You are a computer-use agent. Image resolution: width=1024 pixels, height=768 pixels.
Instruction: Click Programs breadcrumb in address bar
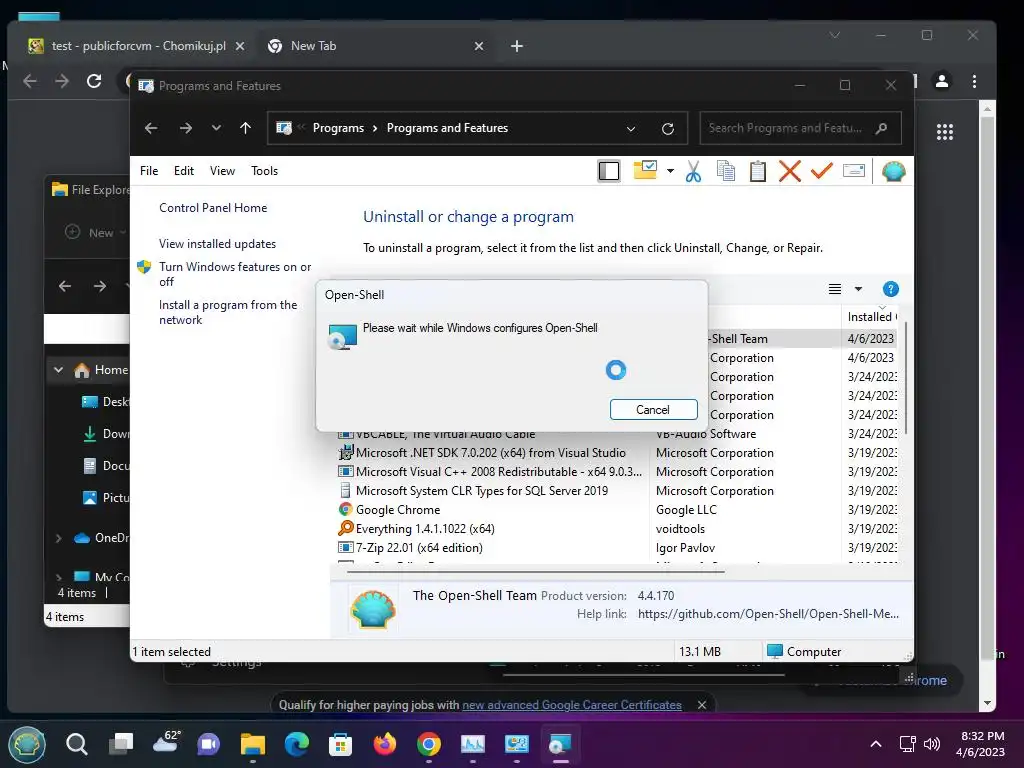338,128
